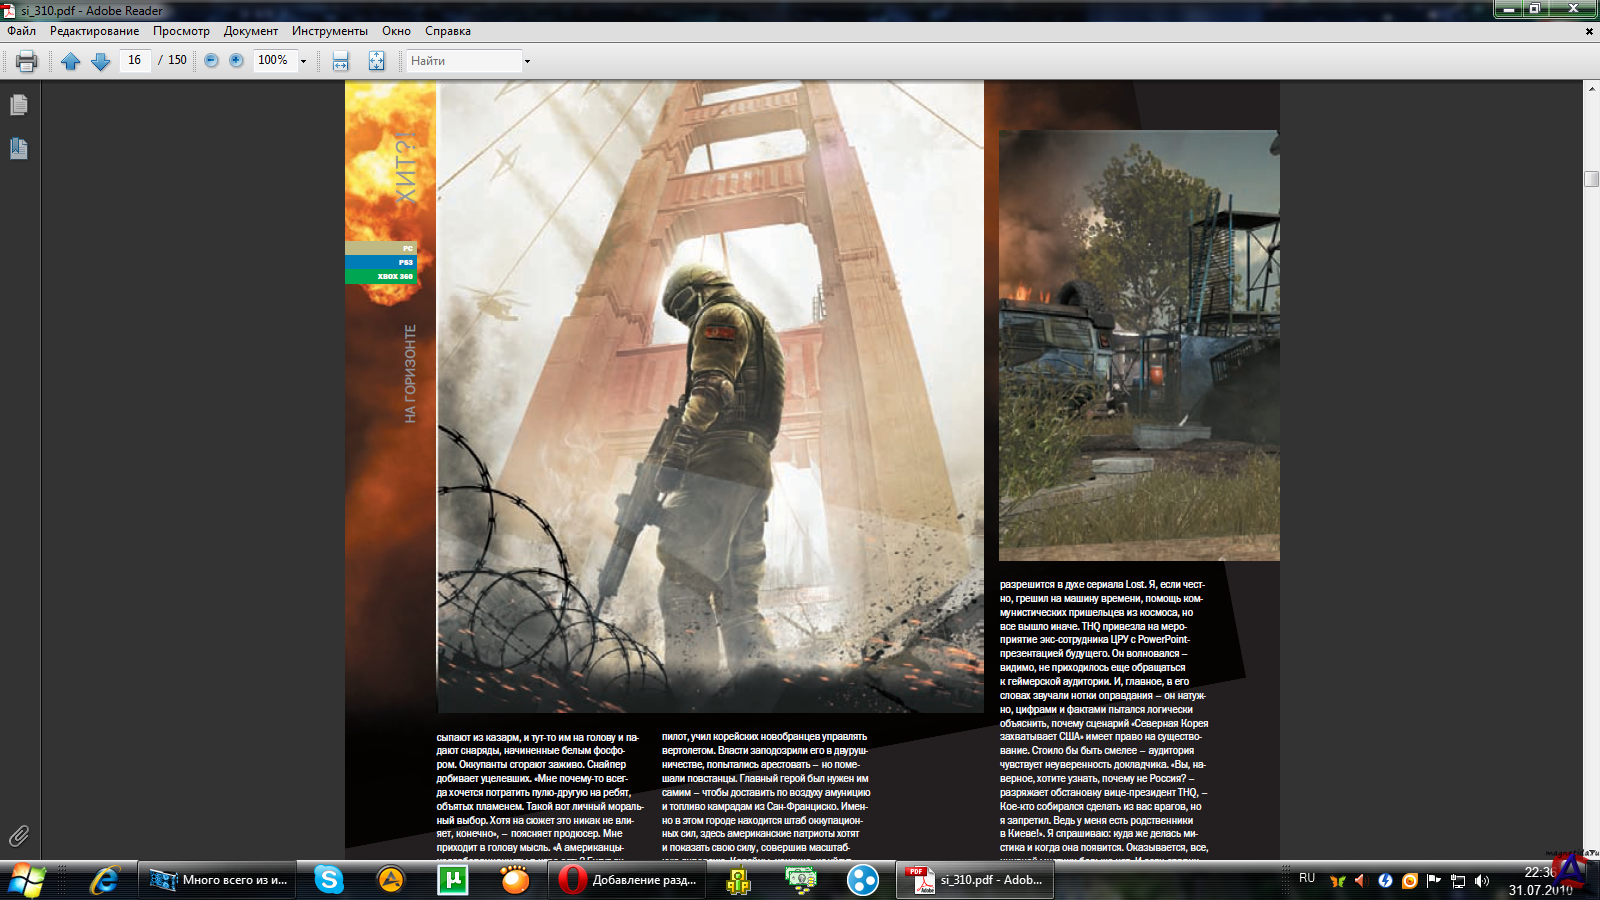Click the zoom in plus button

236,60
